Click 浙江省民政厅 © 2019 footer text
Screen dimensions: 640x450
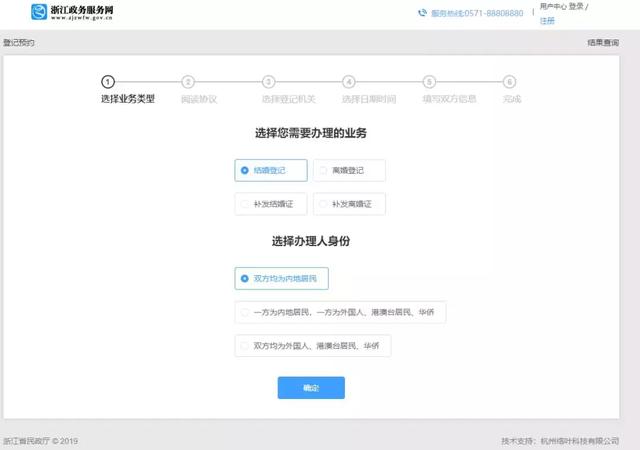tap(41, 441)
